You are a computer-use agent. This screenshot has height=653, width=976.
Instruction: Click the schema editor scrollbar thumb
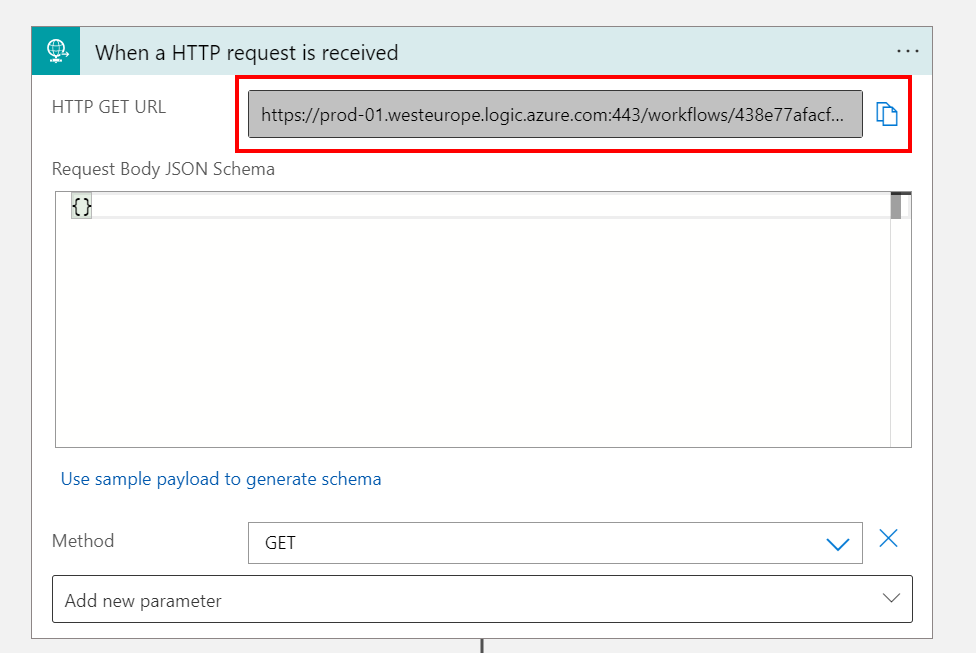[896, 206]
